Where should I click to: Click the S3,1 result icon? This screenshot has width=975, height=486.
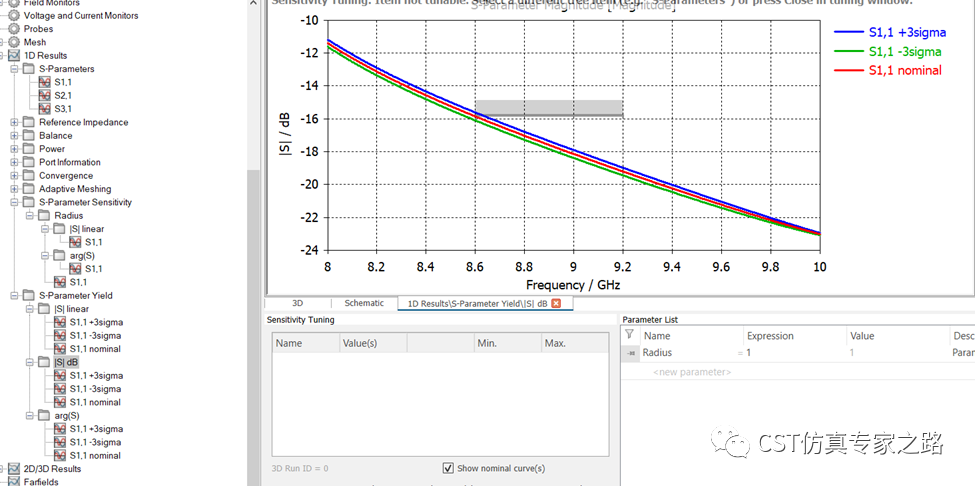click(x=45, y=109)
